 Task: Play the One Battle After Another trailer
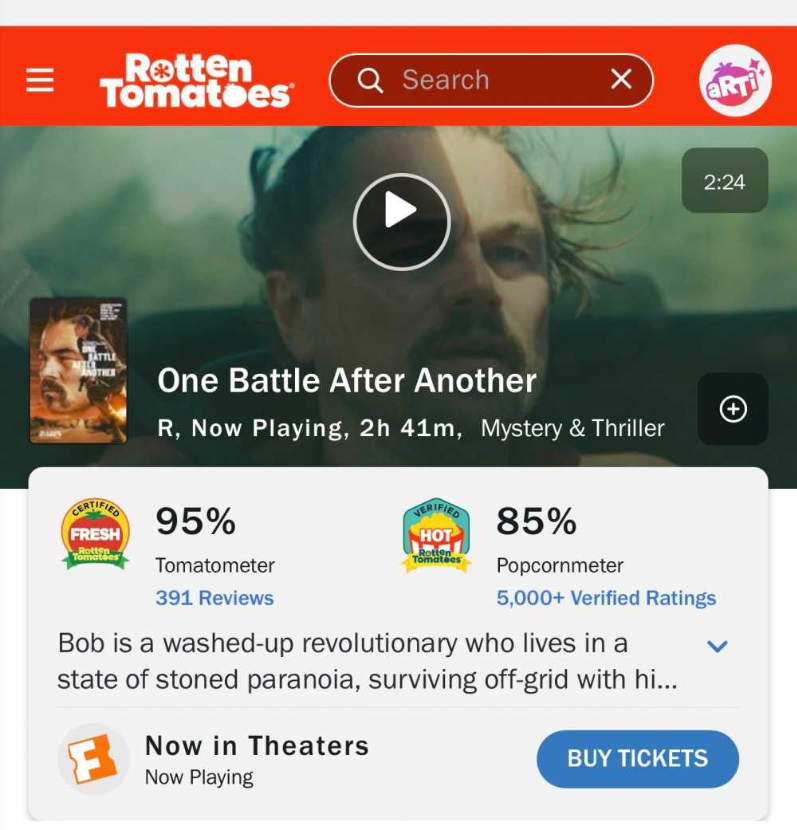(402, 222)
